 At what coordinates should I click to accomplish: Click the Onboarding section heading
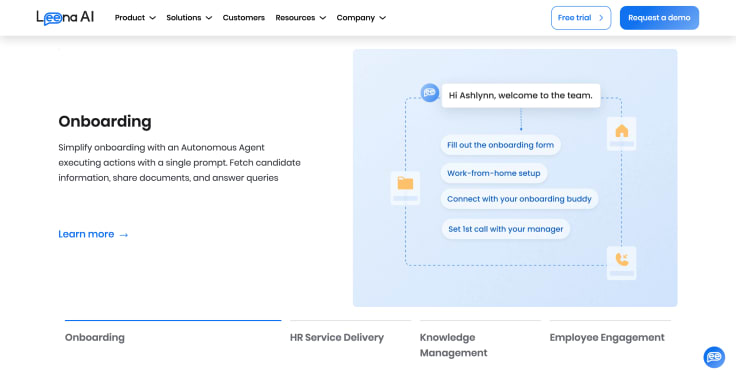(105, 121)
